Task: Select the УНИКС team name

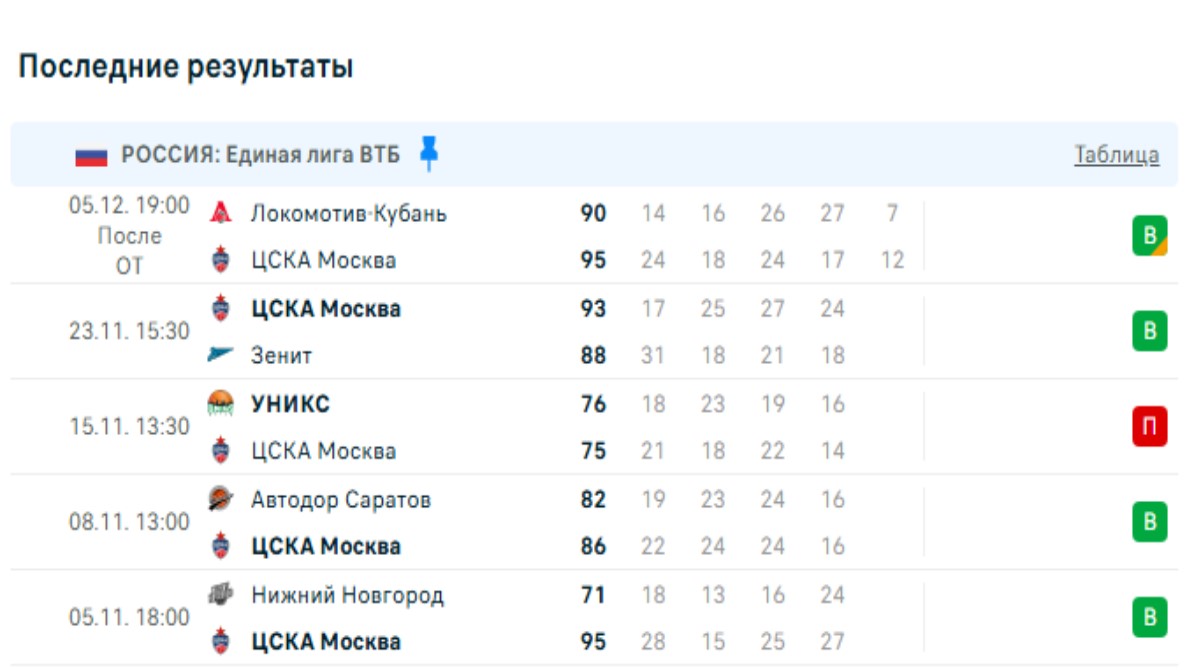Action: (290, 404)
